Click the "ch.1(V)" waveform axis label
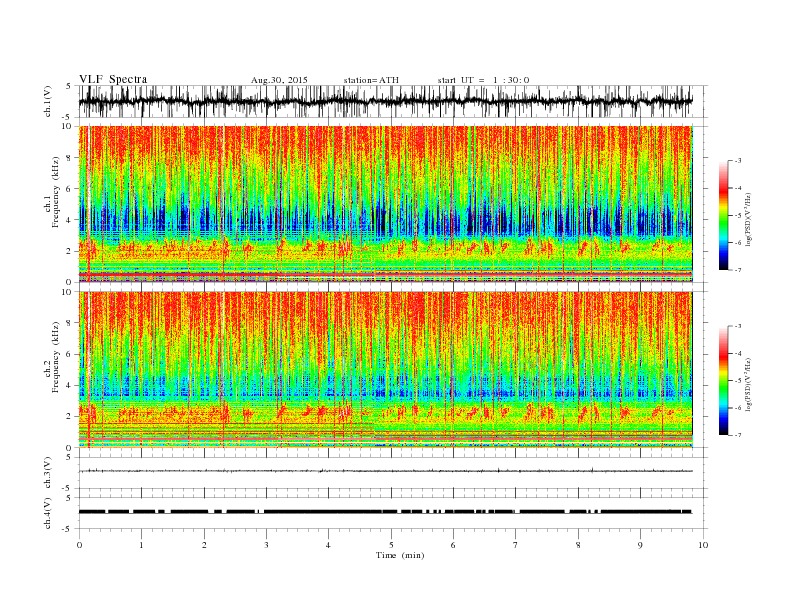Viewport: 792px width, 612px height. [x=48, y=101]
